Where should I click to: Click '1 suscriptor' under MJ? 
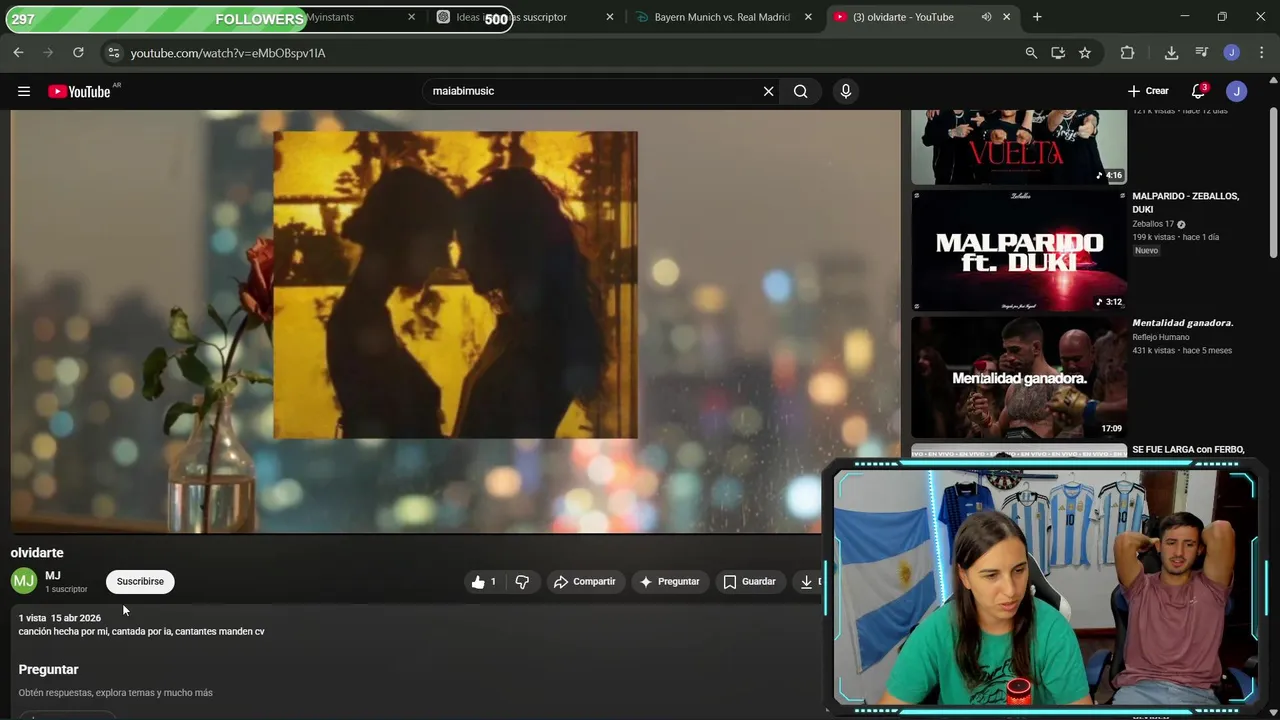click(66, 590)
